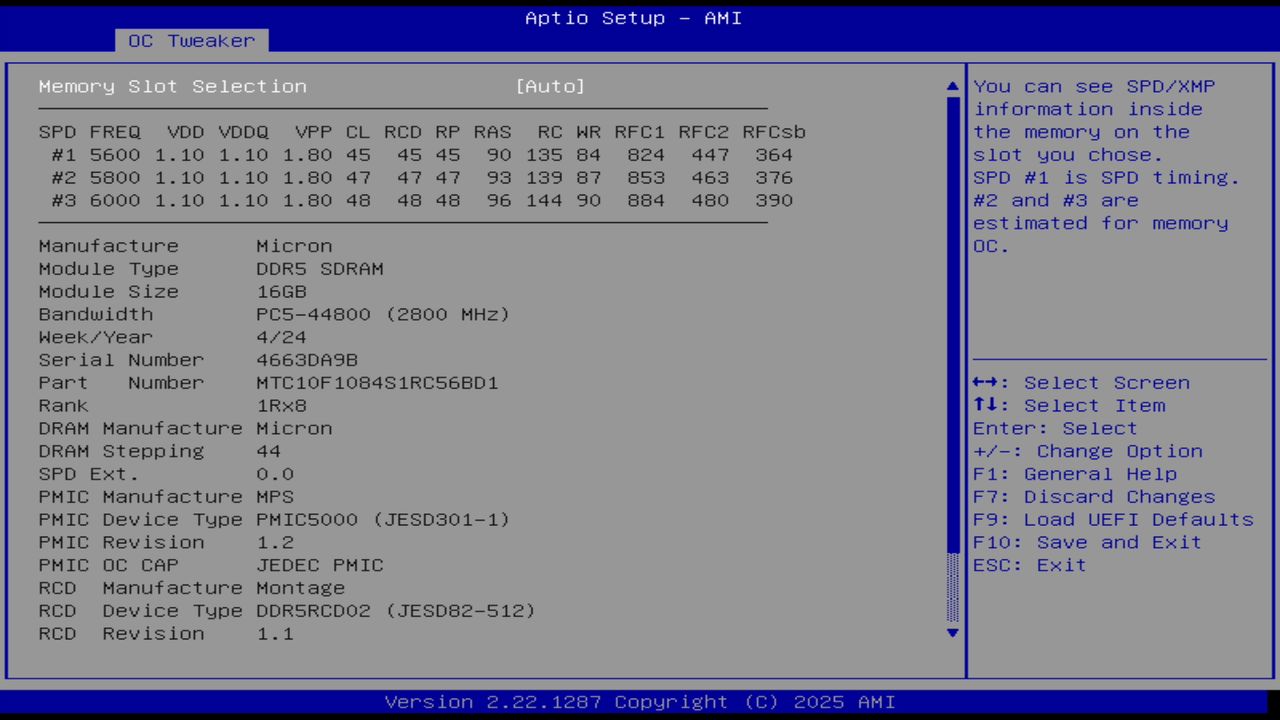Click the ESC Exit hint
Screen dimensions: 1280x720
[x=1030, y=566]
